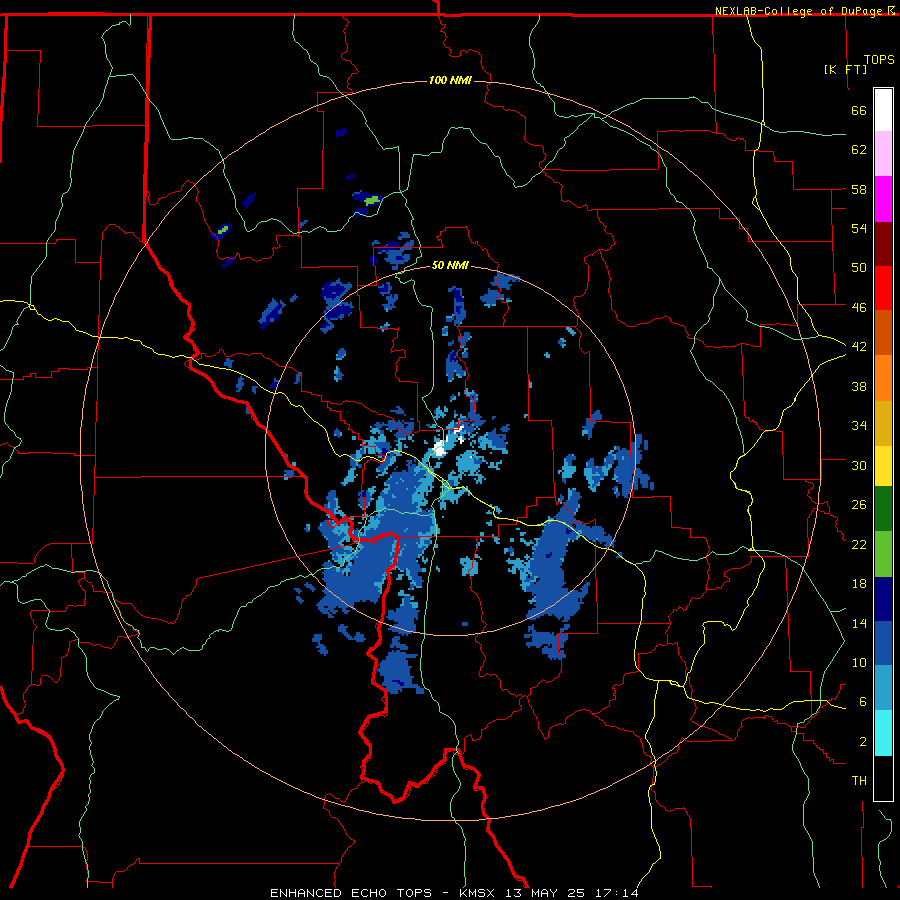Click the NEXLAB-College of DuPage credit text
This screenshot has height=900, width=900.
point(798,11)
